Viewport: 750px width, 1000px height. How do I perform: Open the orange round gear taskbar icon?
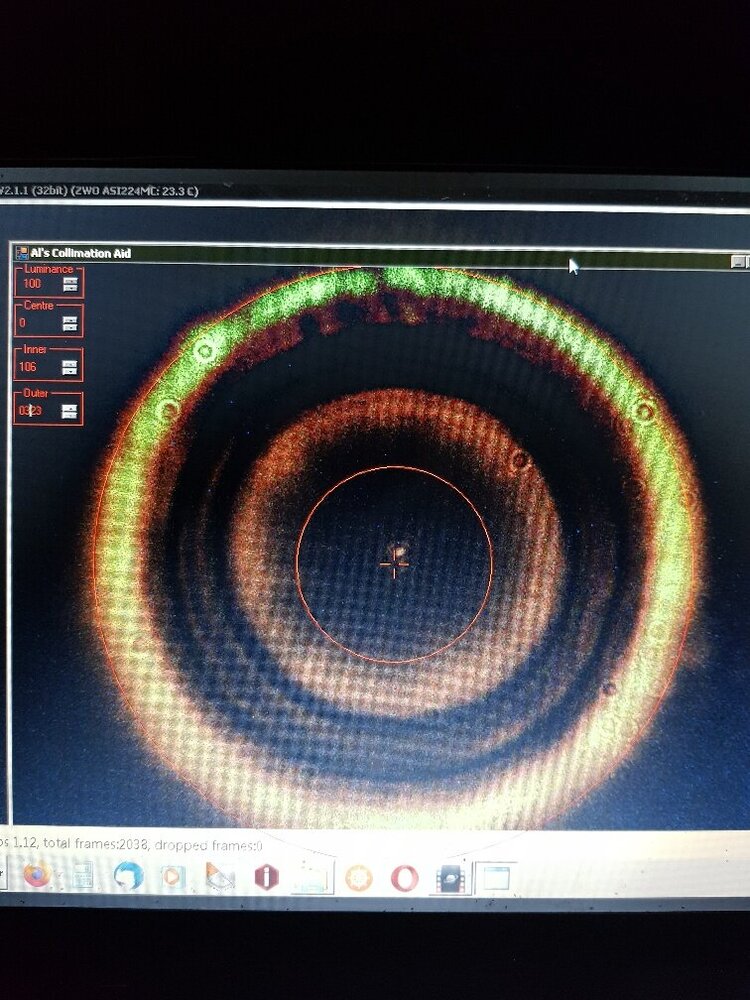click(x=358, y=878)
